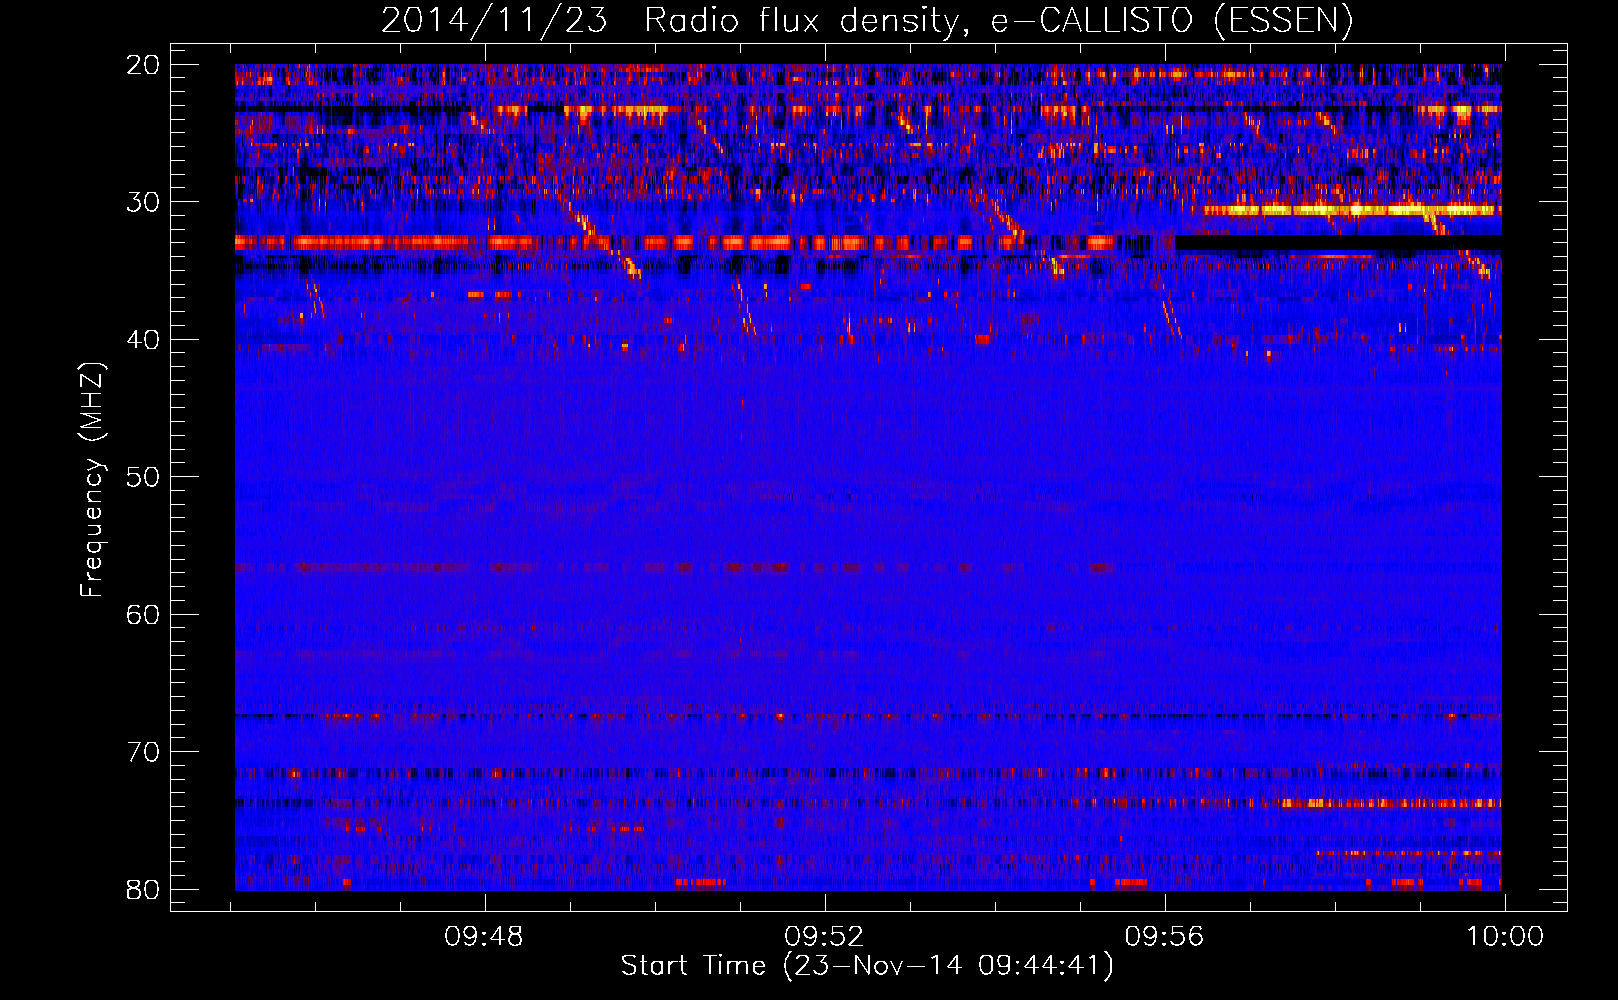
Task: Click the 50 frequency tick label
Action: 143,477
